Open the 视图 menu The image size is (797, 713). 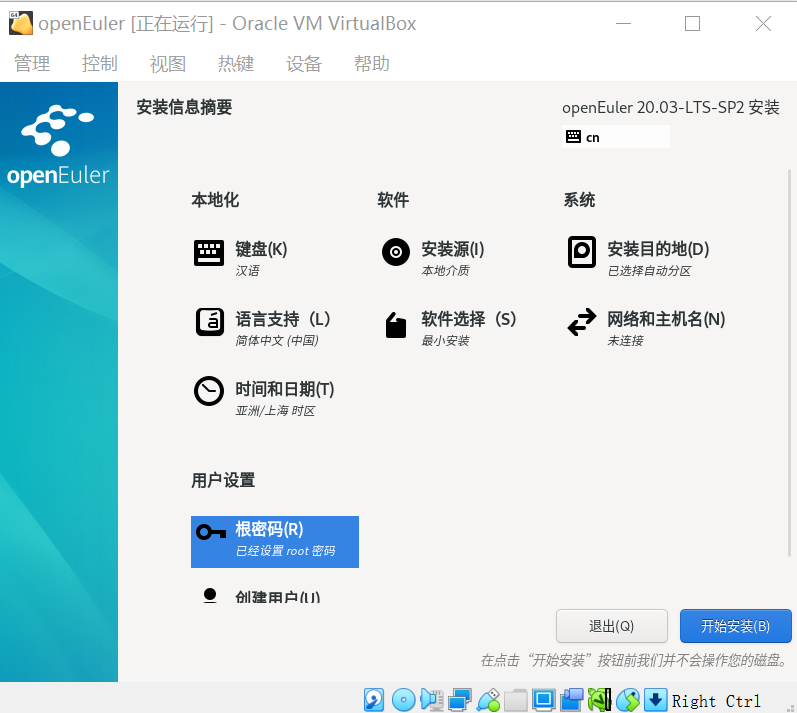coord(168,64)
